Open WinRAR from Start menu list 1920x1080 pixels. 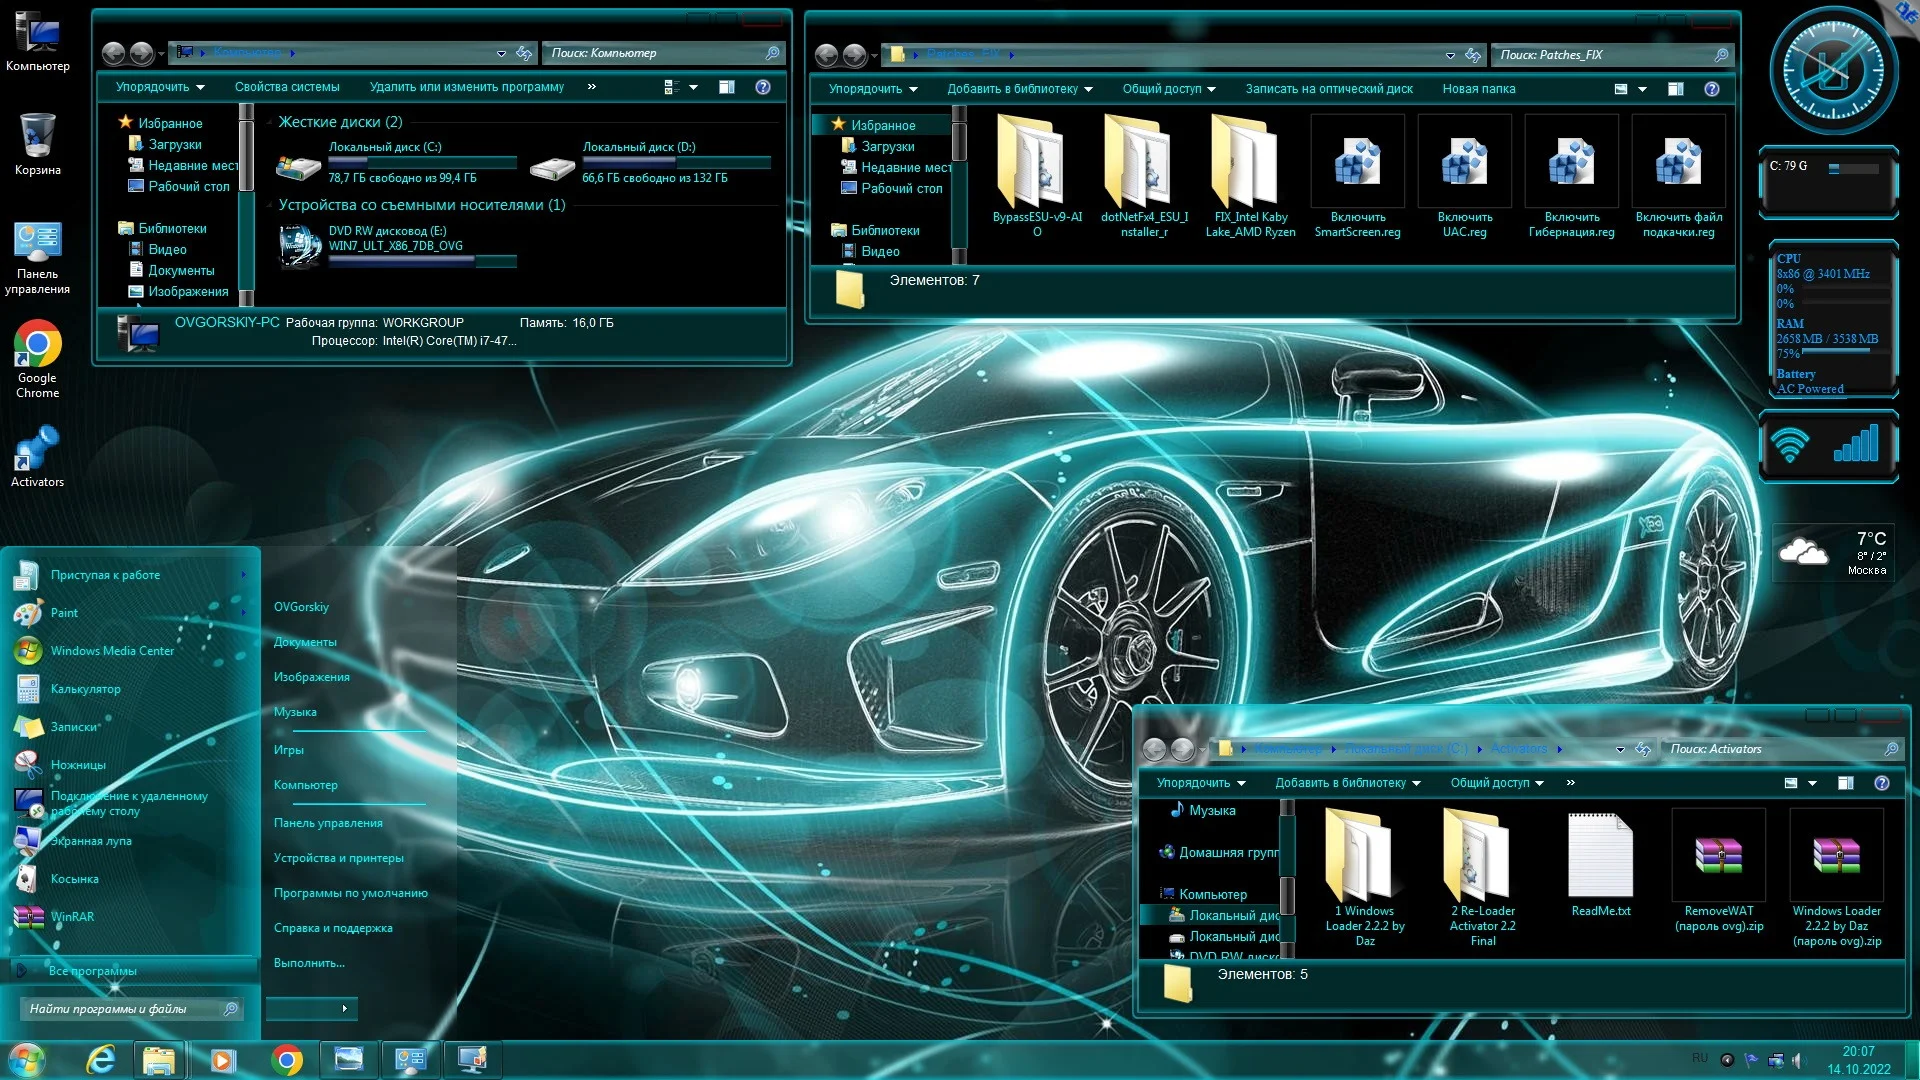pyautogui.click(x=72, y=917)
